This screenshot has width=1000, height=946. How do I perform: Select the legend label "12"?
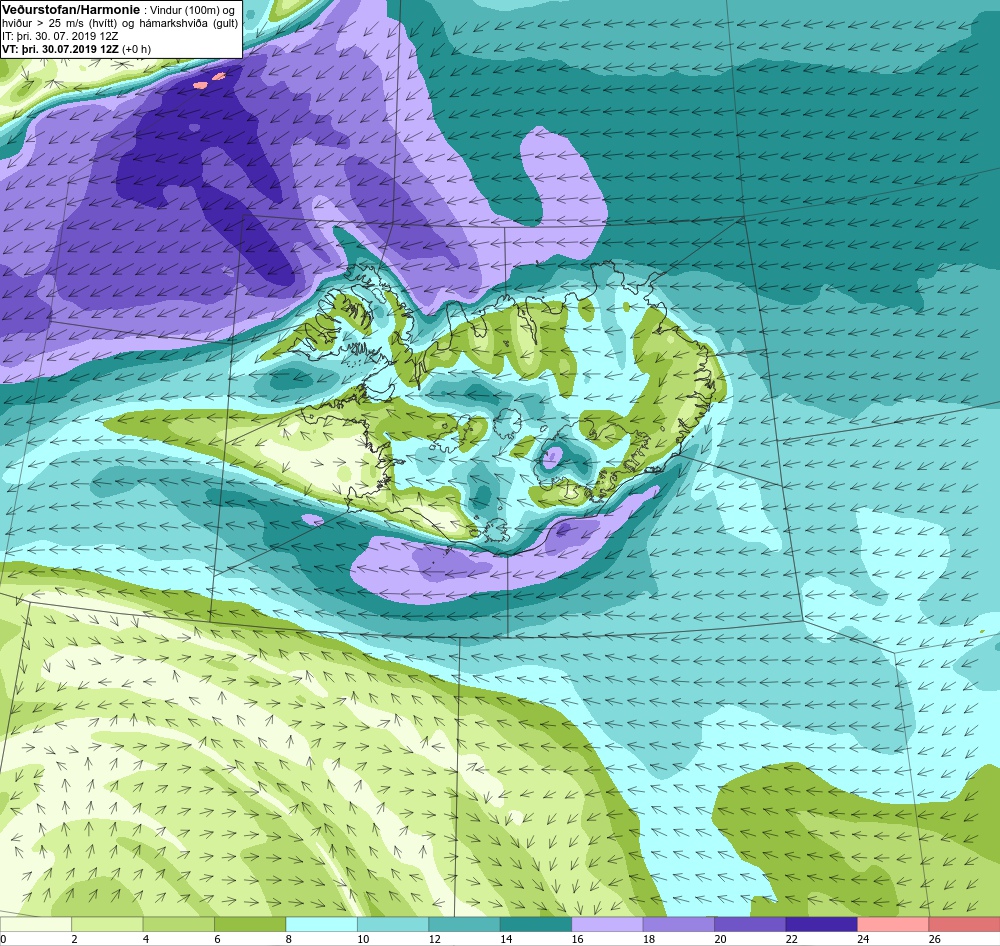tap(434, 939)
